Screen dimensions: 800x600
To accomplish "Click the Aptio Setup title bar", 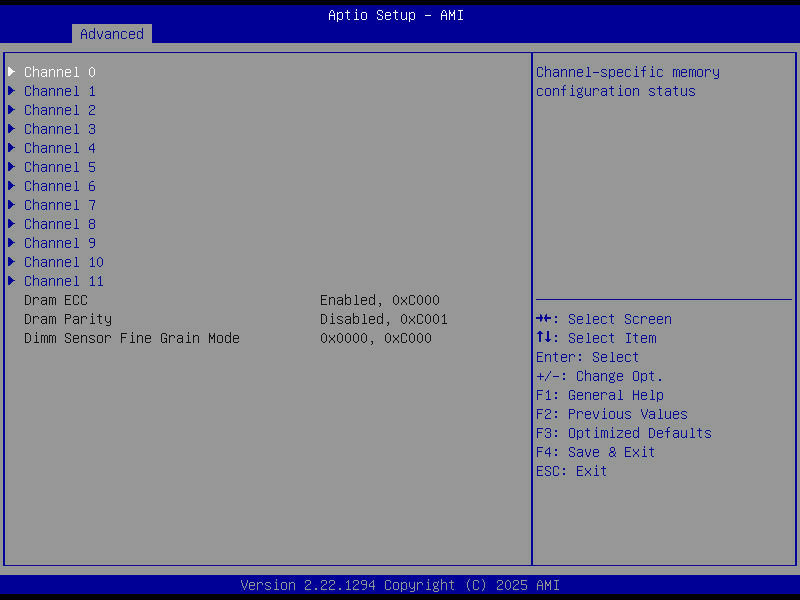I will pyautogui.click(x=395, y=14).
